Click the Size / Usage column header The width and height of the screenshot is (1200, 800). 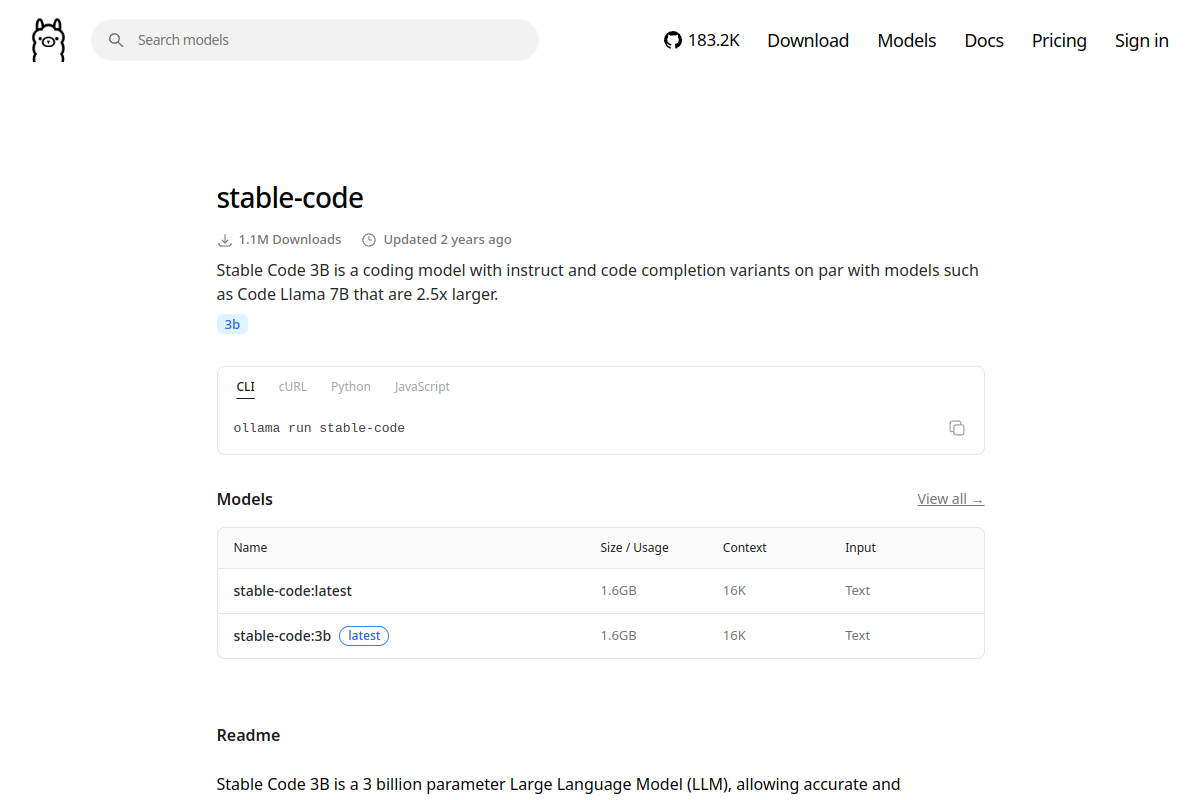click(x=634, y=548)
